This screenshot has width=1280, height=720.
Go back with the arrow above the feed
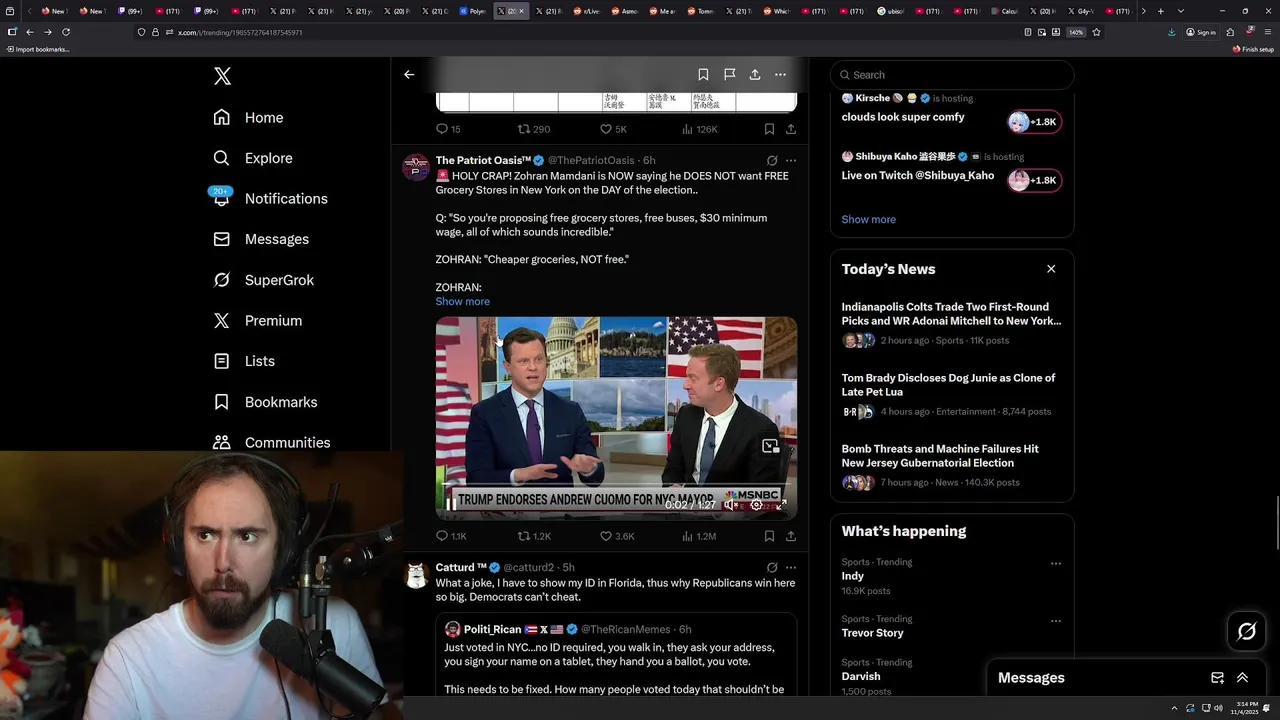(409, 74)
